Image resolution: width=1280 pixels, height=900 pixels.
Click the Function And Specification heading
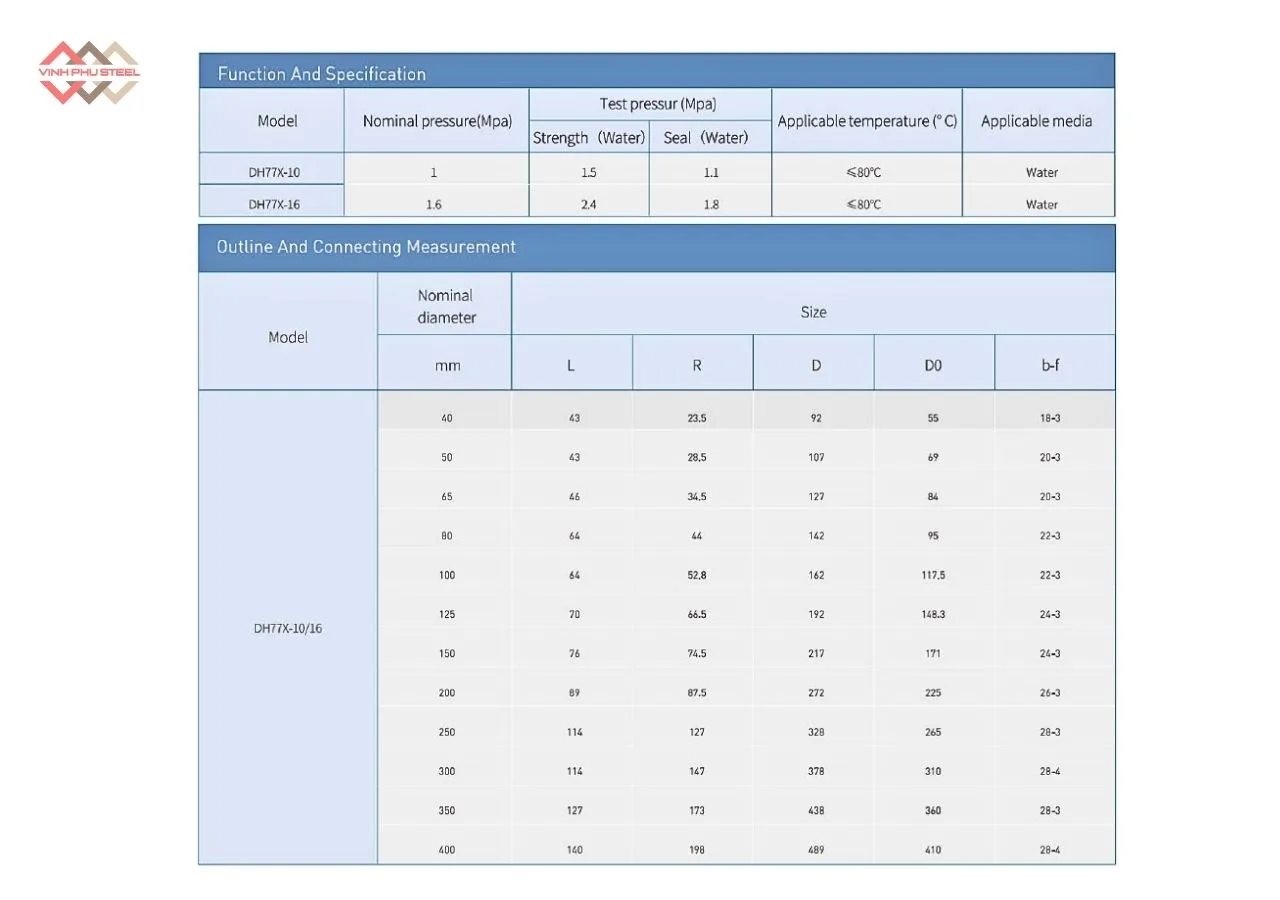point(321,74)
